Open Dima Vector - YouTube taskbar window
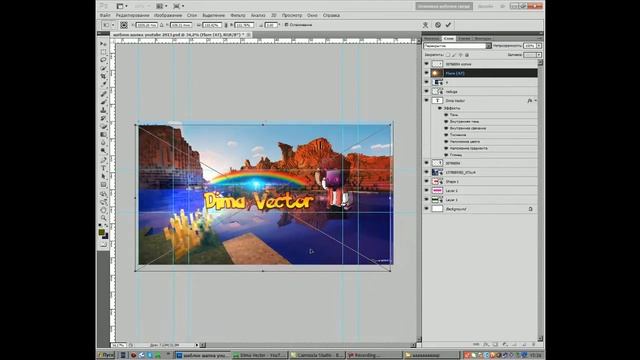The image size is (640, 360). pyautogui.click(x=260, y=355)
